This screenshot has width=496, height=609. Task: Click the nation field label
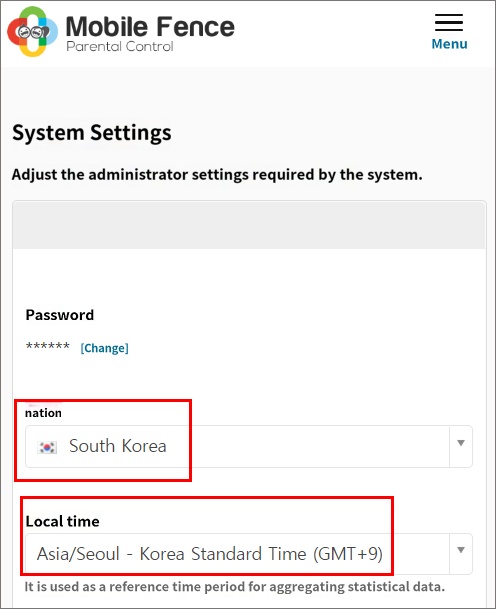[x=43, y=413]
